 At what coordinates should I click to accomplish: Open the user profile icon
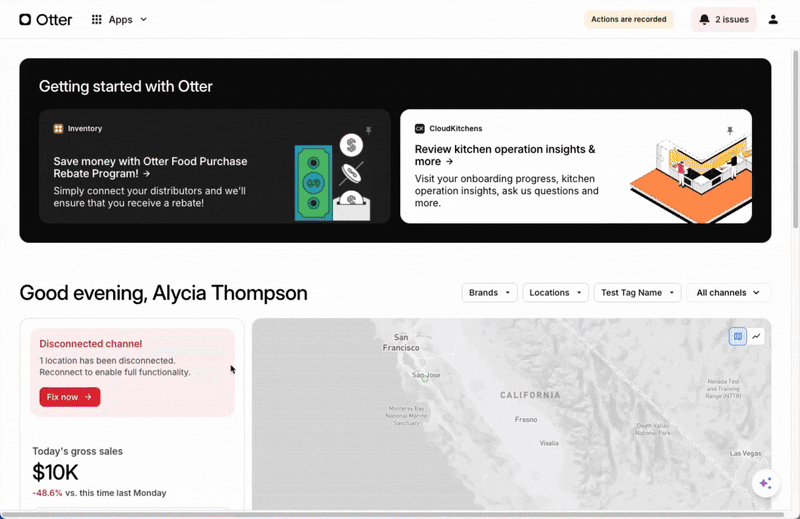pyautogui.click(x=773, y=19)
